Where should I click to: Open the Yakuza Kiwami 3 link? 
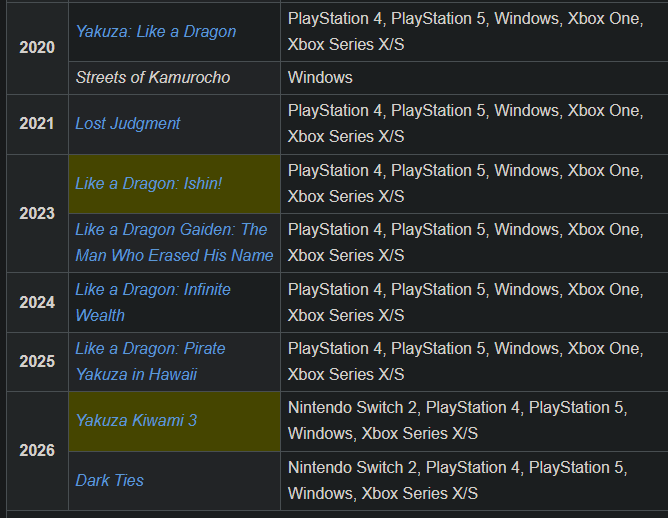136,421
